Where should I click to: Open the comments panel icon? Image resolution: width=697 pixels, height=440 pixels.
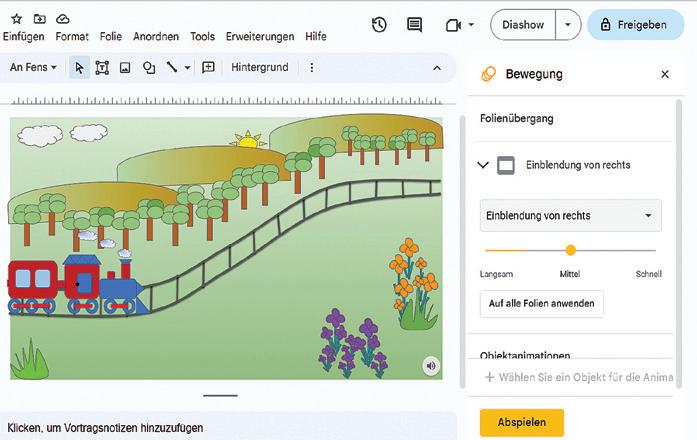coord(414,25)
